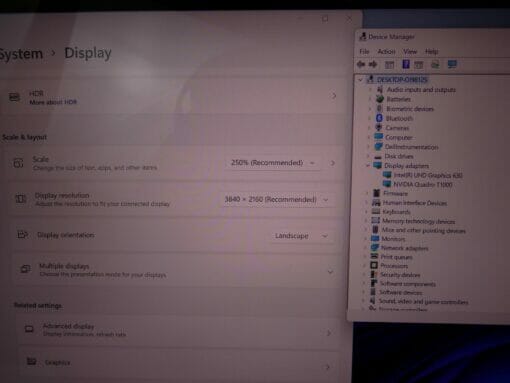Screen dimensions: 510x383
Task: Click the Human Interface Devices icon
Action: coord(376,202)
